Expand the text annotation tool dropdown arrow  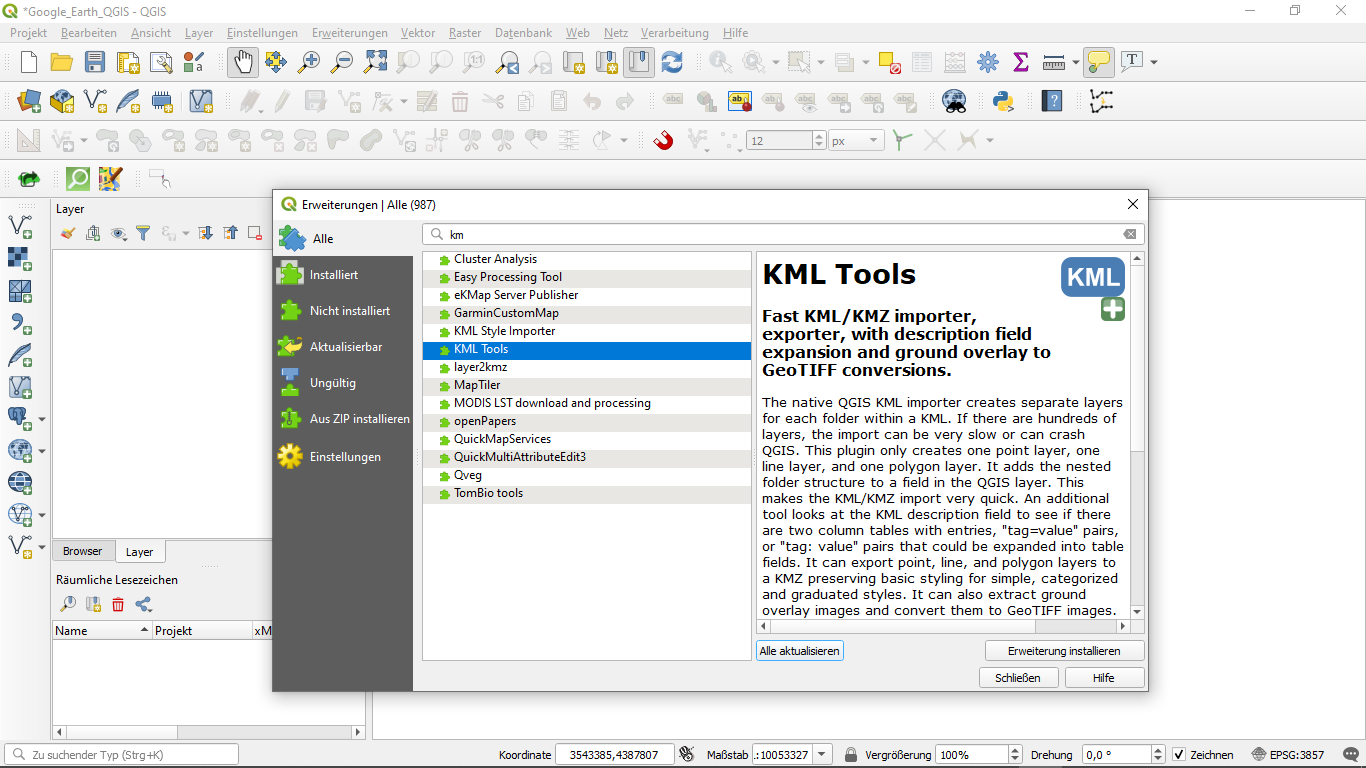pos(1154,62)
